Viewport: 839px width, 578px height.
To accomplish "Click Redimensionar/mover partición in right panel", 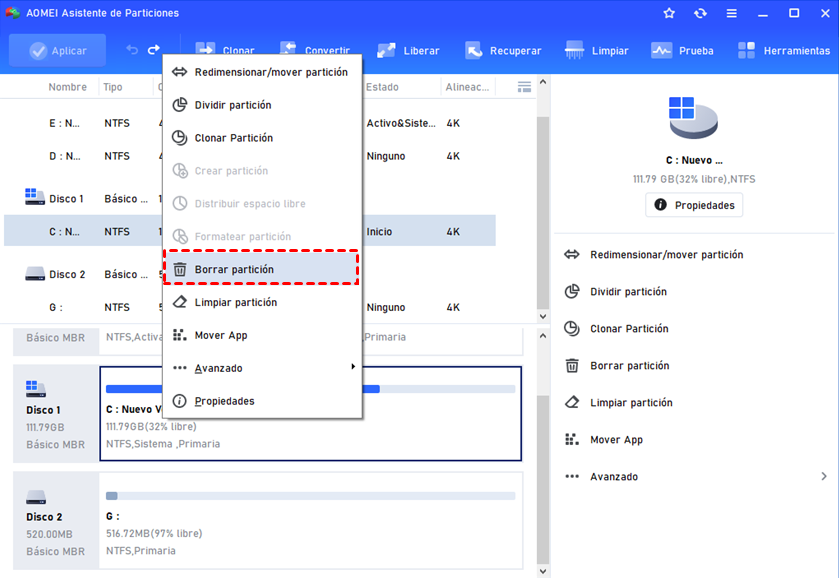I will (x=666, y=255).
